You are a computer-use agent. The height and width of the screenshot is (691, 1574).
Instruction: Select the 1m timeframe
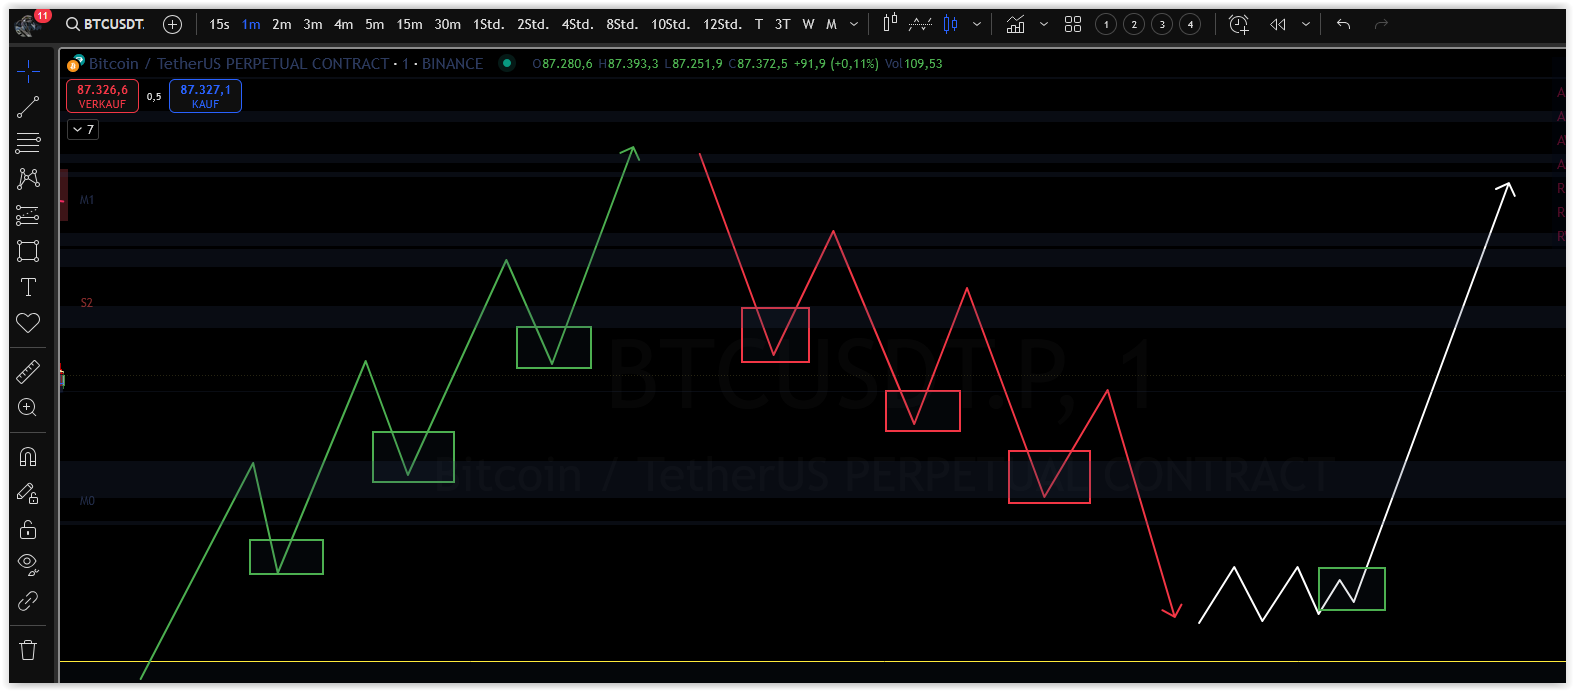tap(251, 24)
